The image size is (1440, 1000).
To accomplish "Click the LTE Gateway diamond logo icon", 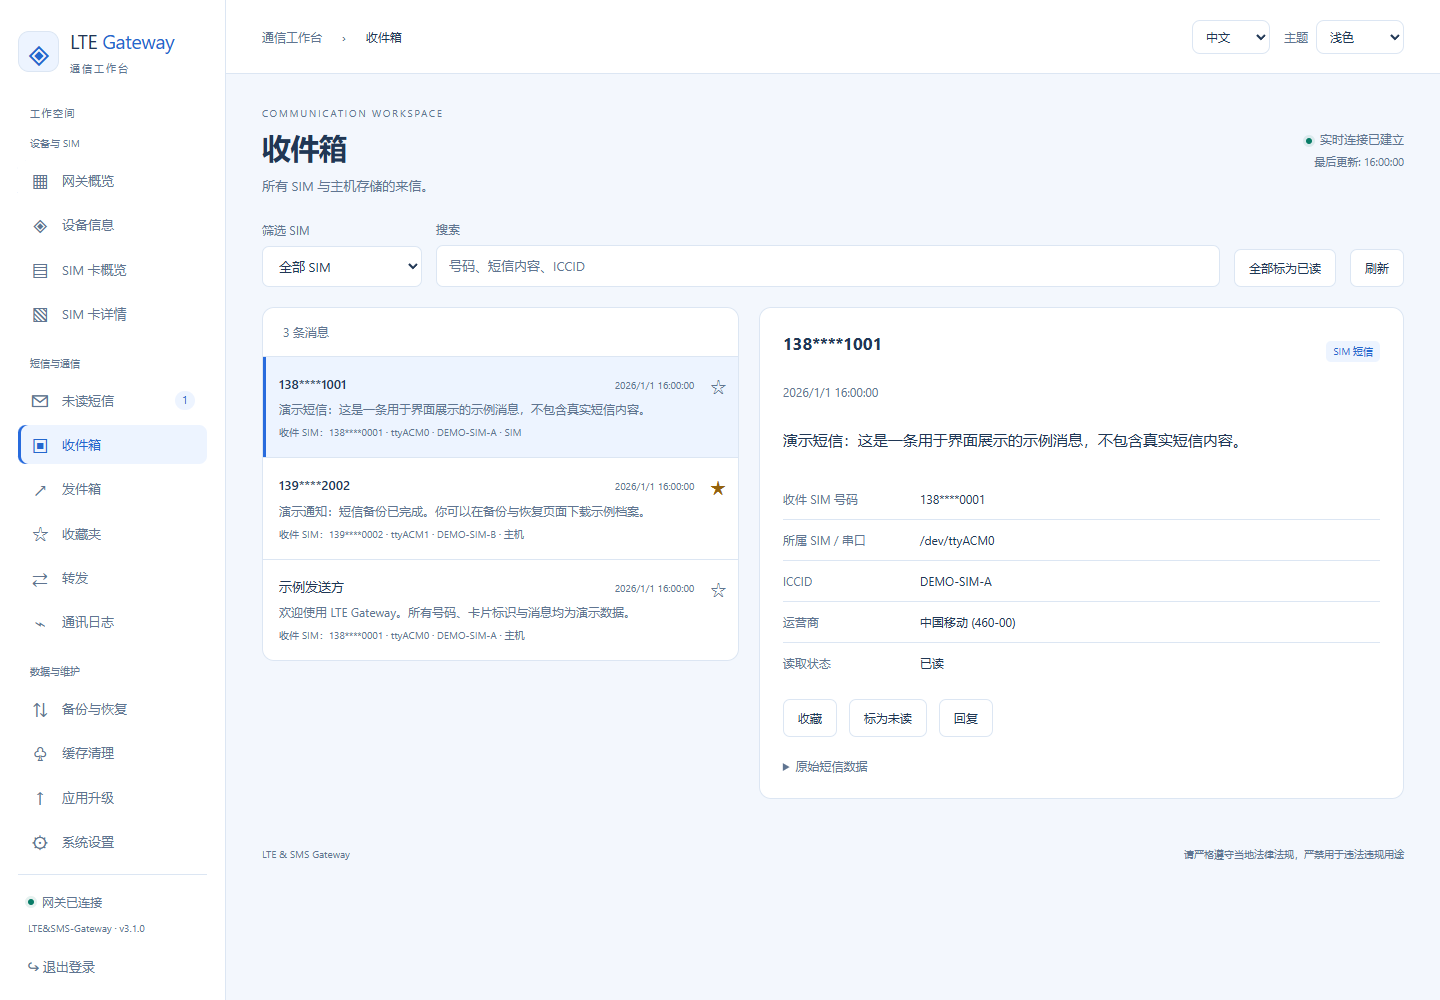I will point(39,54).
